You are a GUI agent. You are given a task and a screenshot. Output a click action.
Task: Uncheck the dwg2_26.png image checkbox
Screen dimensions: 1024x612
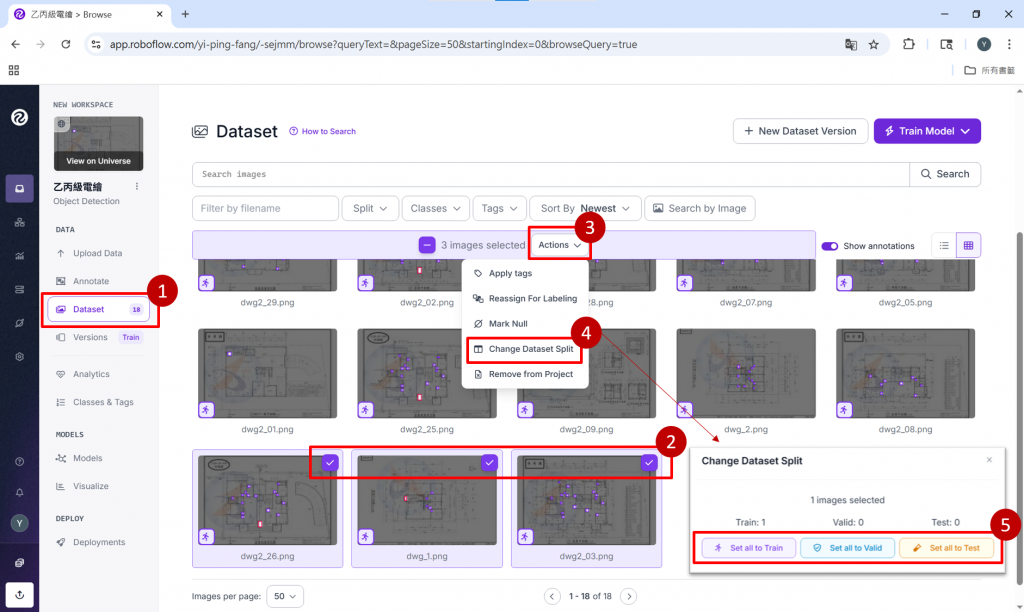pos(330,462)
